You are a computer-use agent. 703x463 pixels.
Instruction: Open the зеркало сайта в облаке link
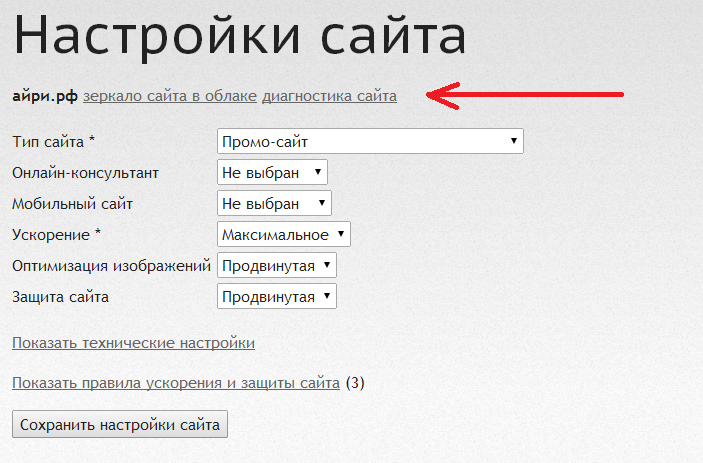(x=170, y=96)
